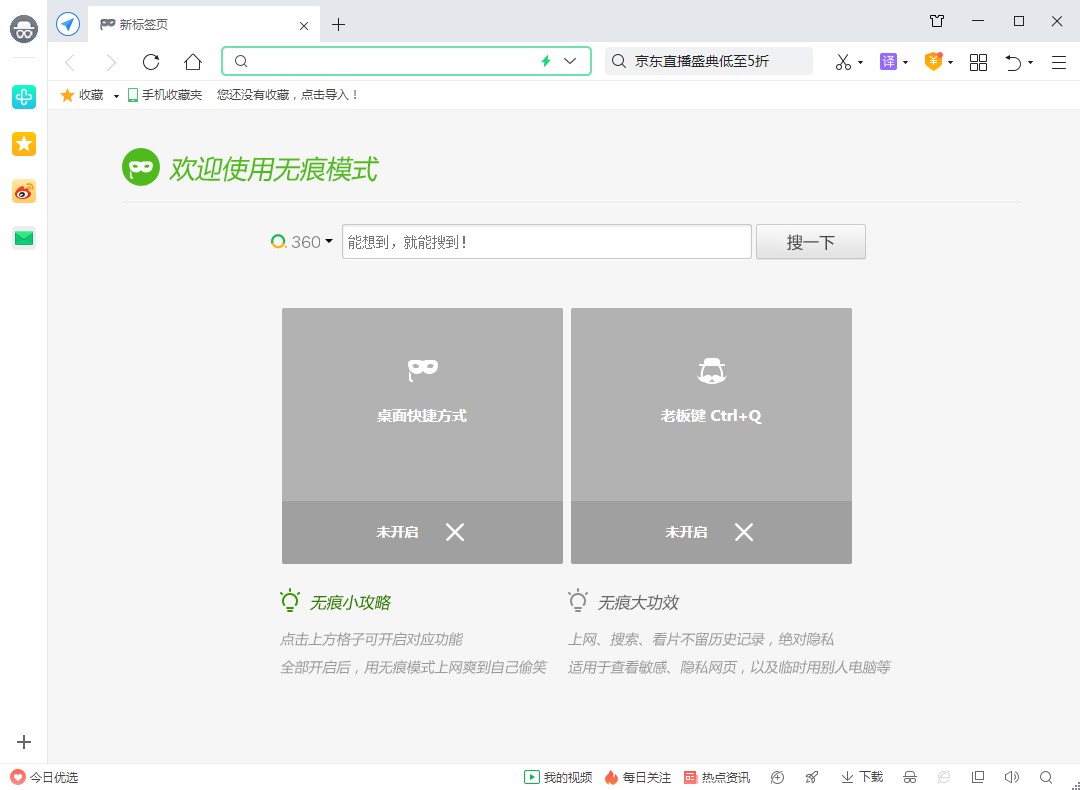Open 我的视频 in the status bar

pyautogui.click(x=556, y=777)
